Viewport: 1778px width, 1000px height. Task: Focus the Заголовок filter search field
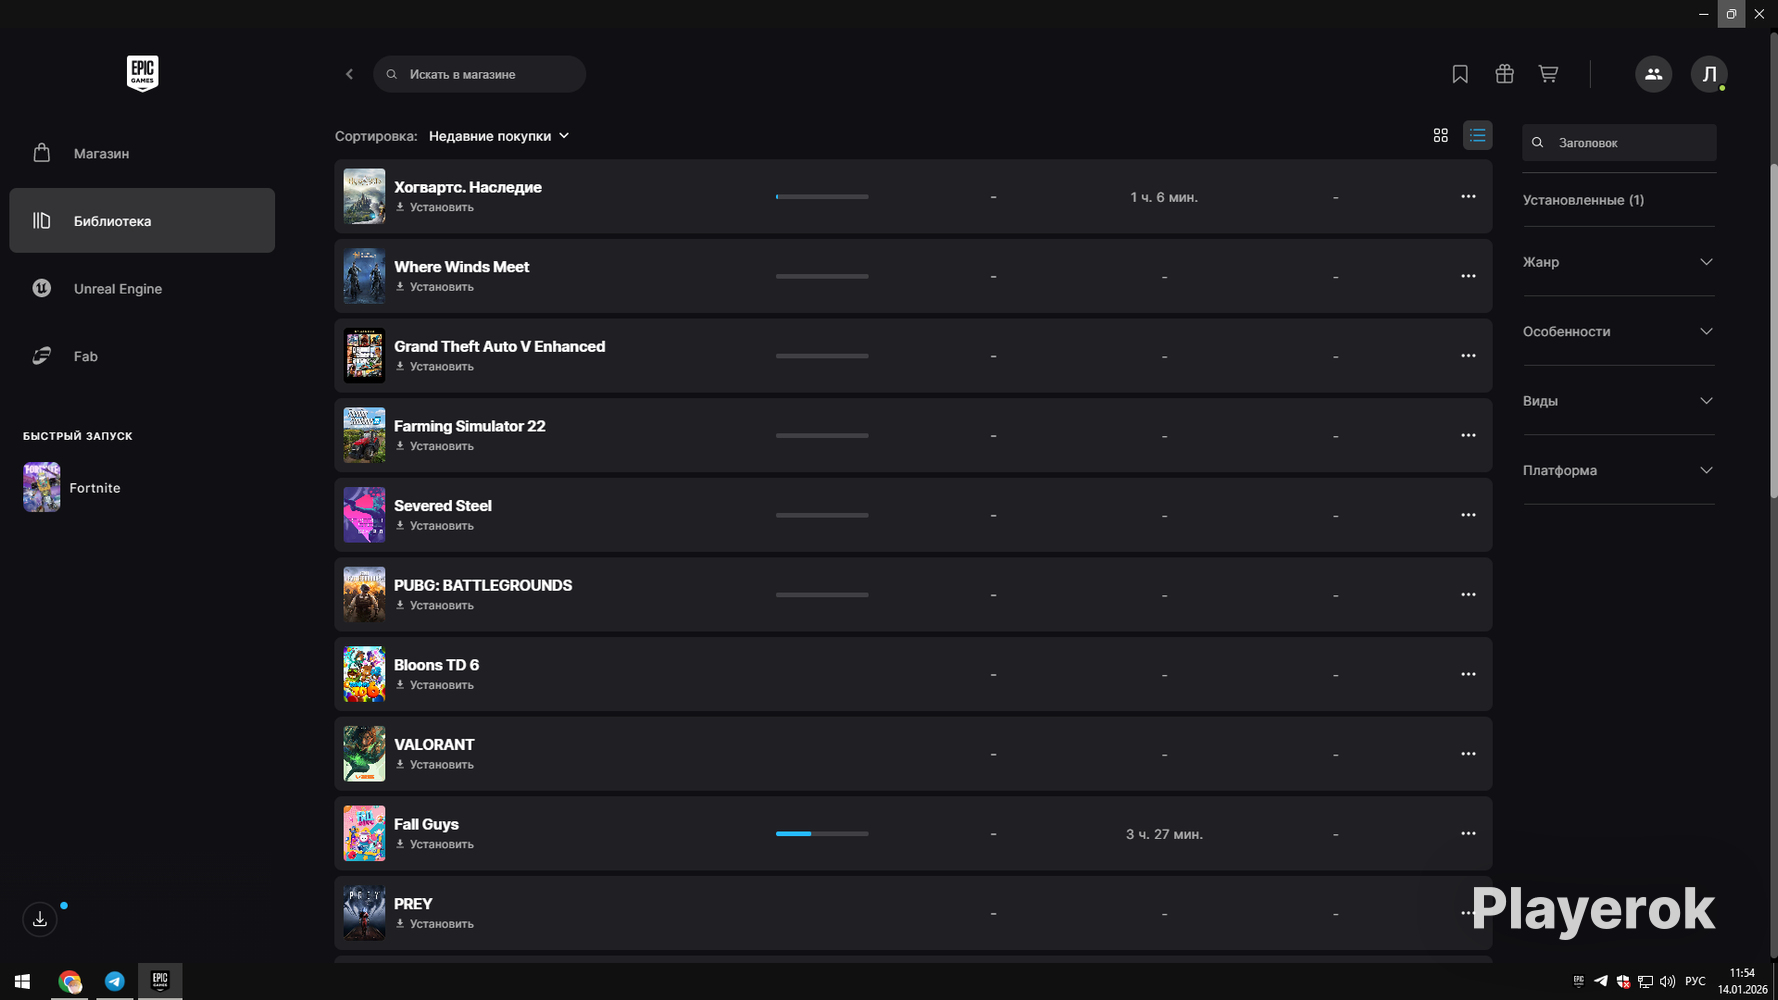(1619, 143)
